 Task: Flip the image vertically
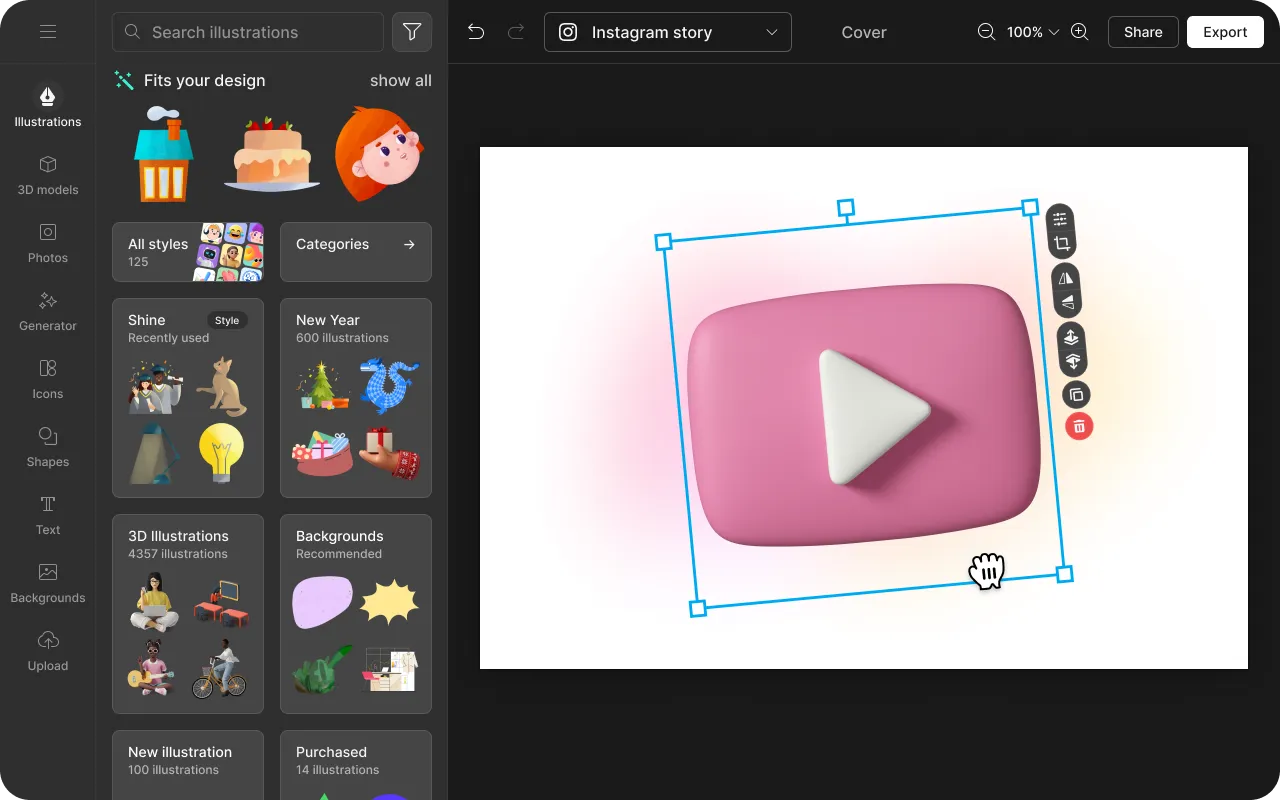click(x=1068, y=302)
